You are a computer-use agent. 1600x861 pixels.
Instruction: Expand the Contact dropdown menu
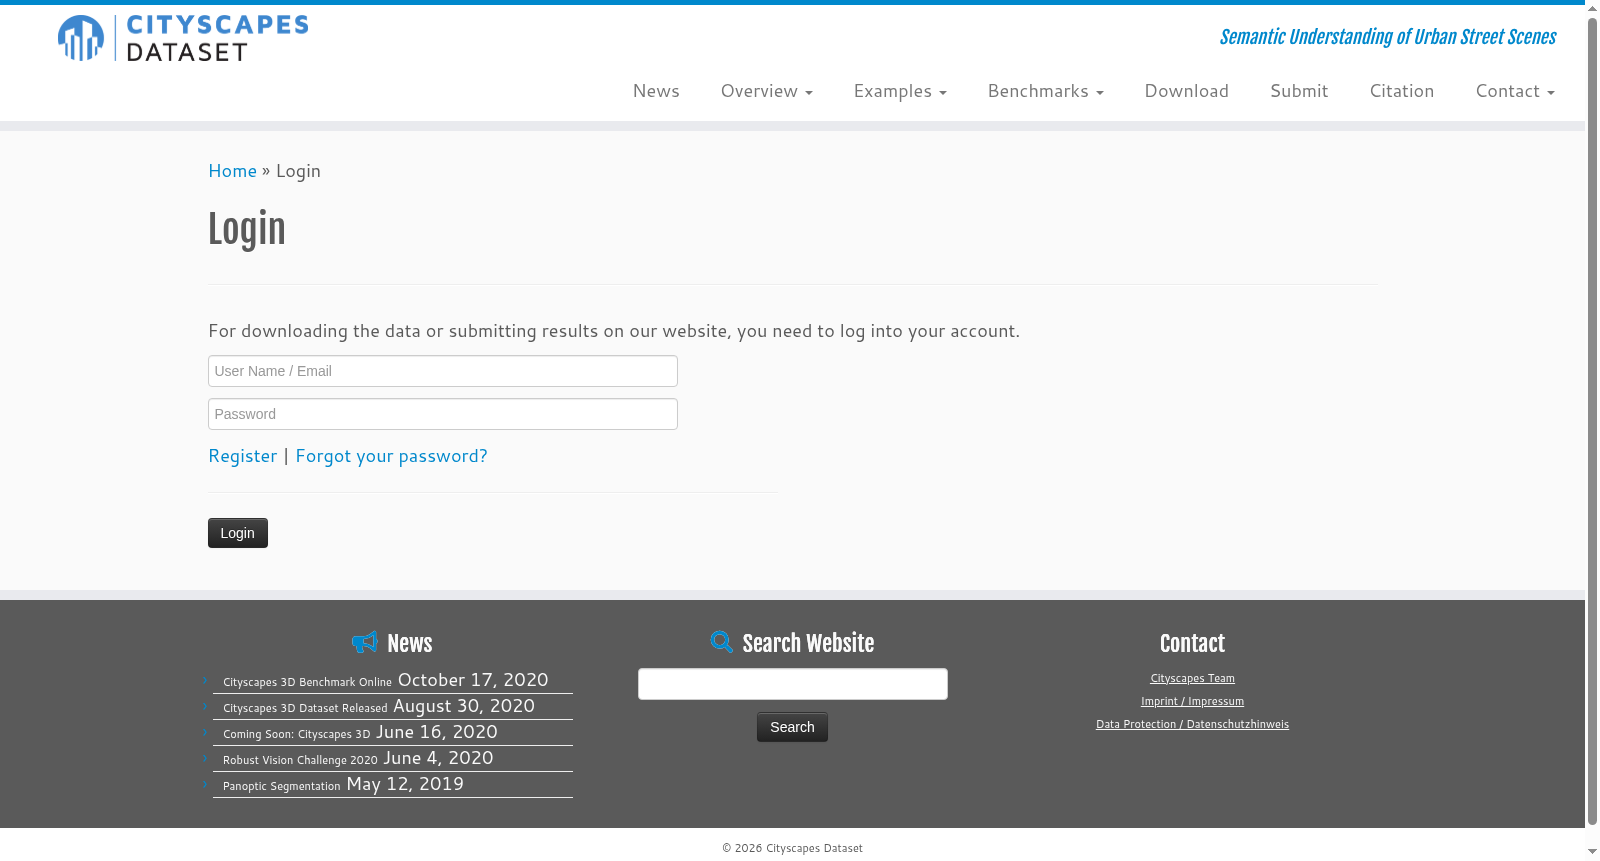tap(1515, 91)
